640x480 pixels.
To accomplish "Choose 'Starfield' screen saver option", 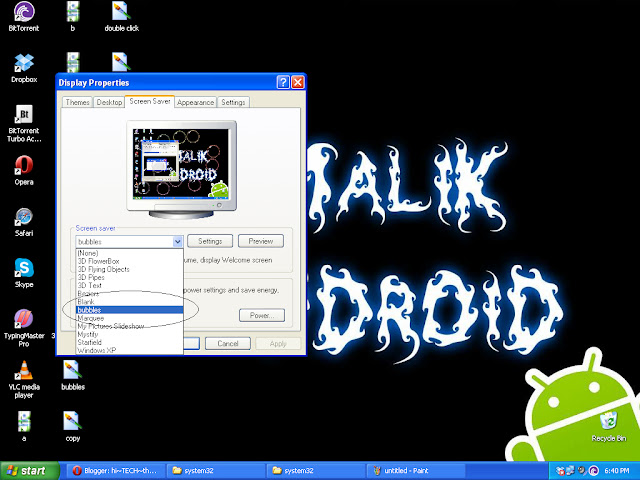I will pyautogui.click(x=129, y=342).
